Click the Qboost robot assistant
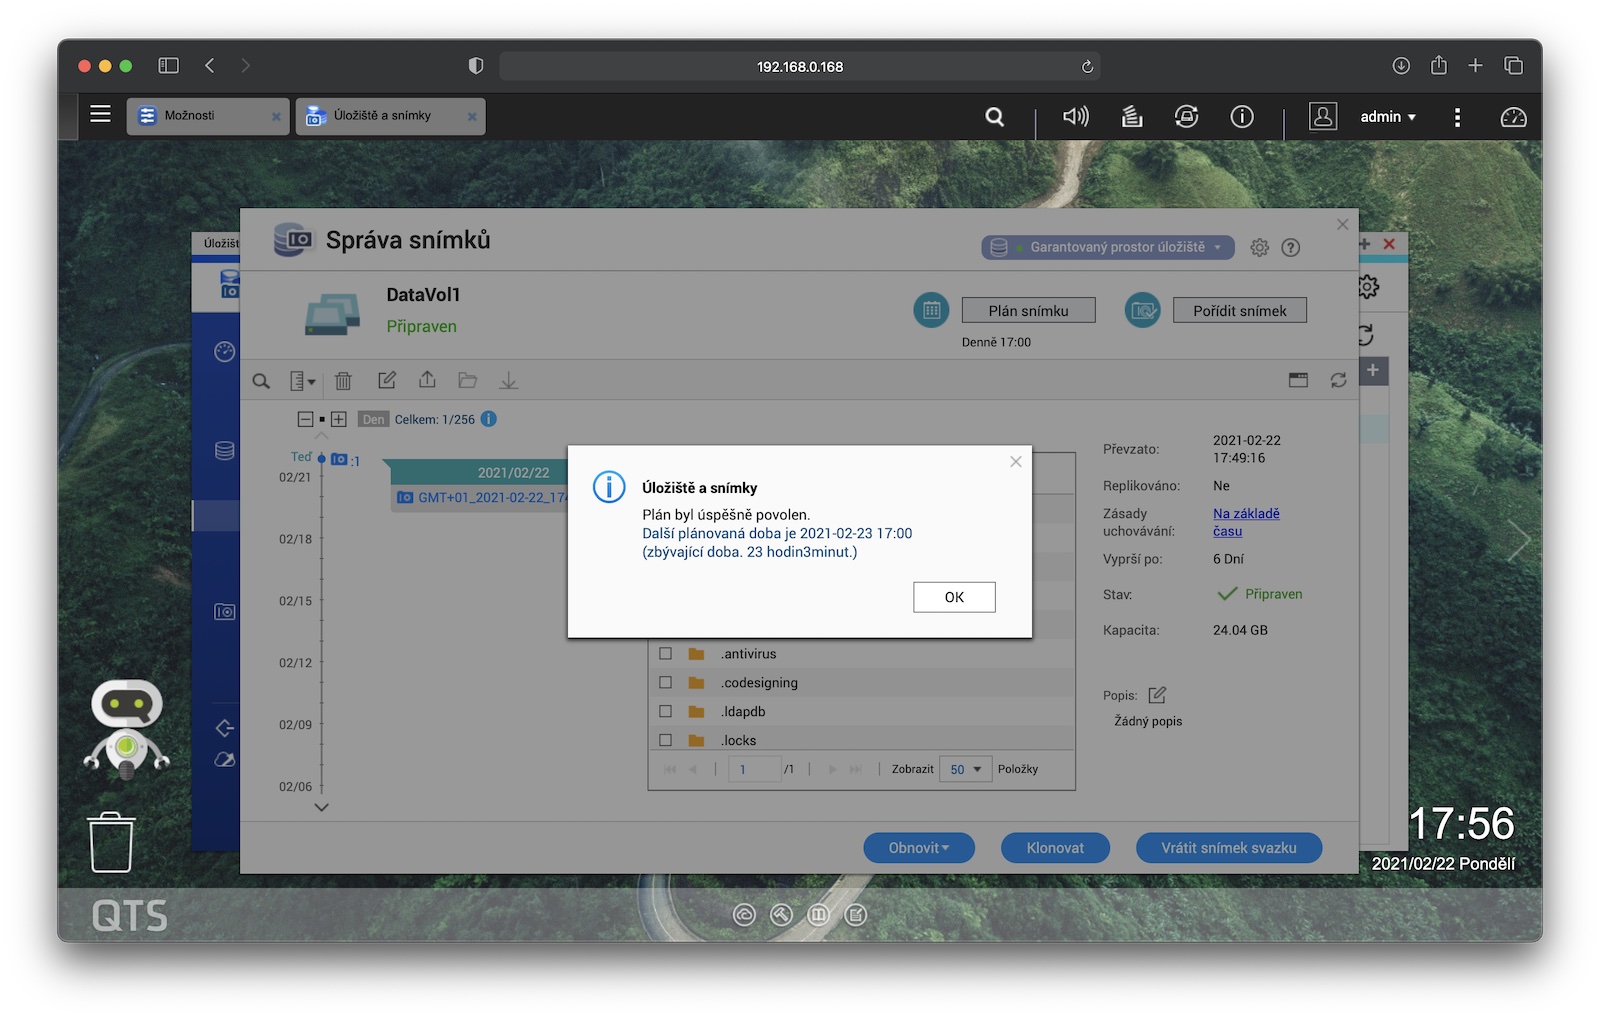Image resolution: width=1600 pixels, height=1018 pixels. pos(126,728)
